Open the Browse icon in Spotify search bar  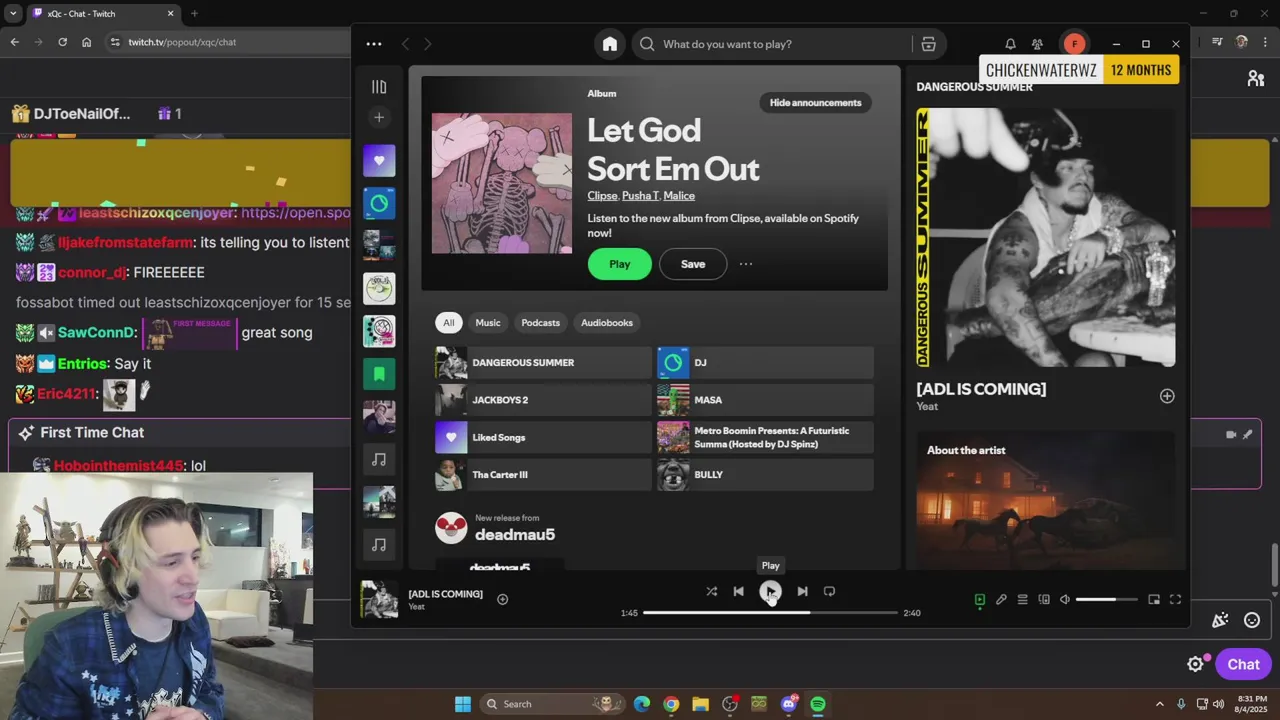pos(928,44)
